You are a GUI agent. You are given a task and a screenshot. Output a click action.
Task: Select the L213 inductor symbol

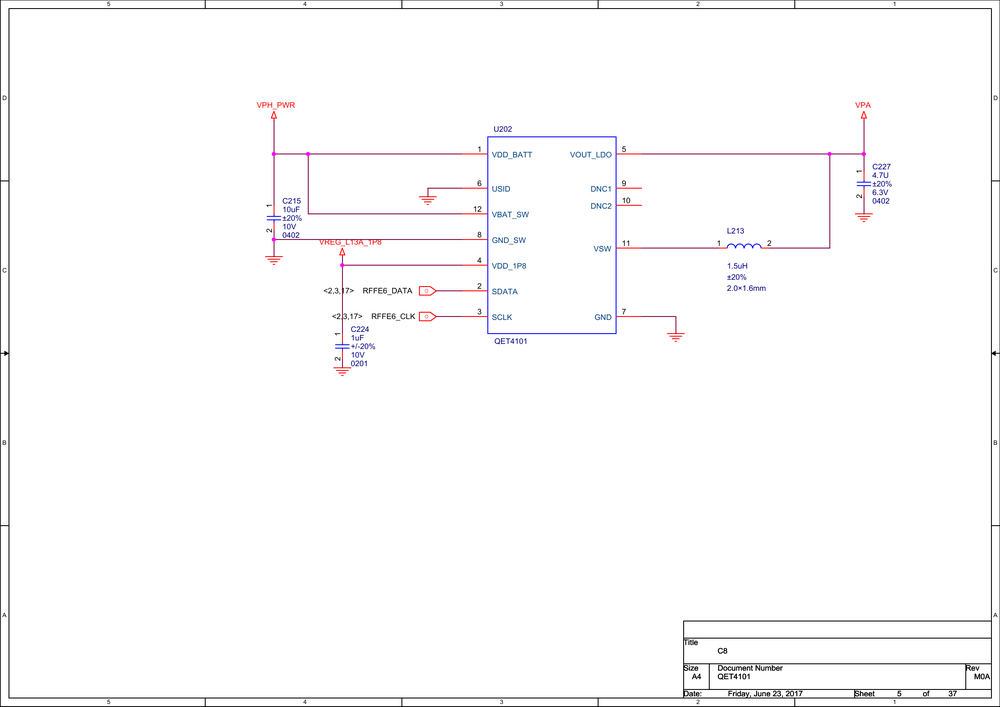click(744, 246)
